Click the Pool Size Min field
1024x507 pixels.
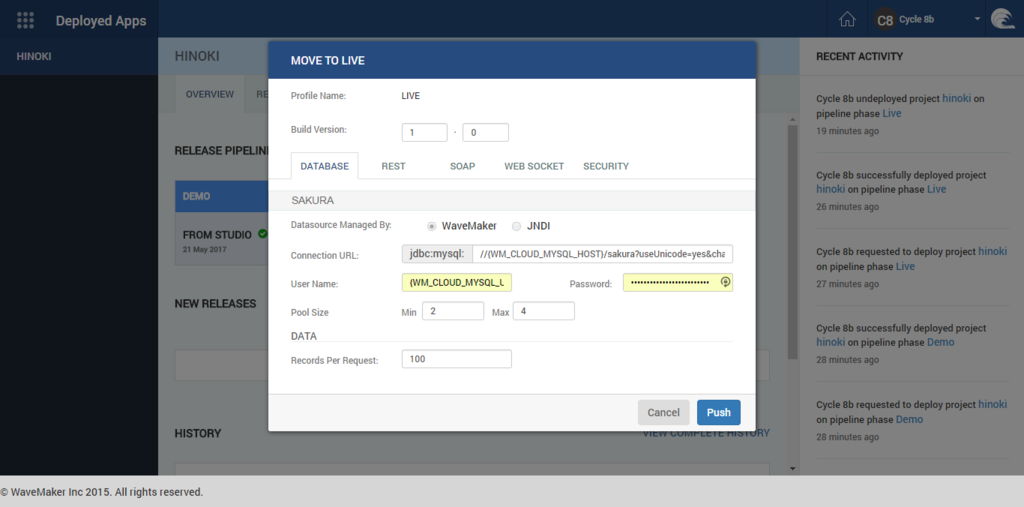tap(453, 311)
